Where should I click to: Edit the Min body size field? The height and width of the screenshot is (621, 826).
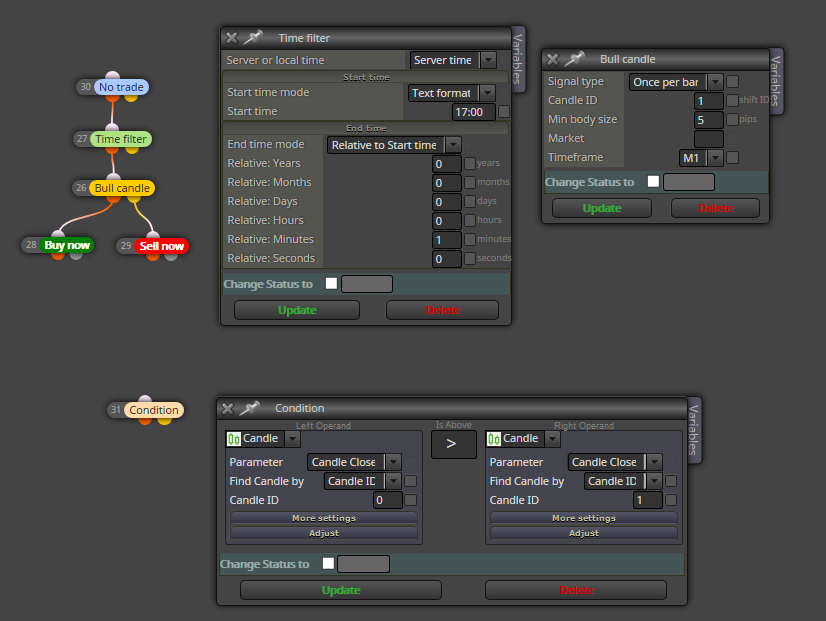click(709, 120)
